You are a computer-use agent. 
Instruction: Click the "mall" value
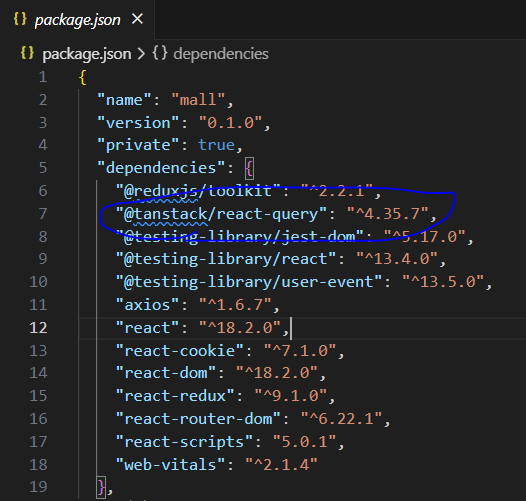click(198, 100)
